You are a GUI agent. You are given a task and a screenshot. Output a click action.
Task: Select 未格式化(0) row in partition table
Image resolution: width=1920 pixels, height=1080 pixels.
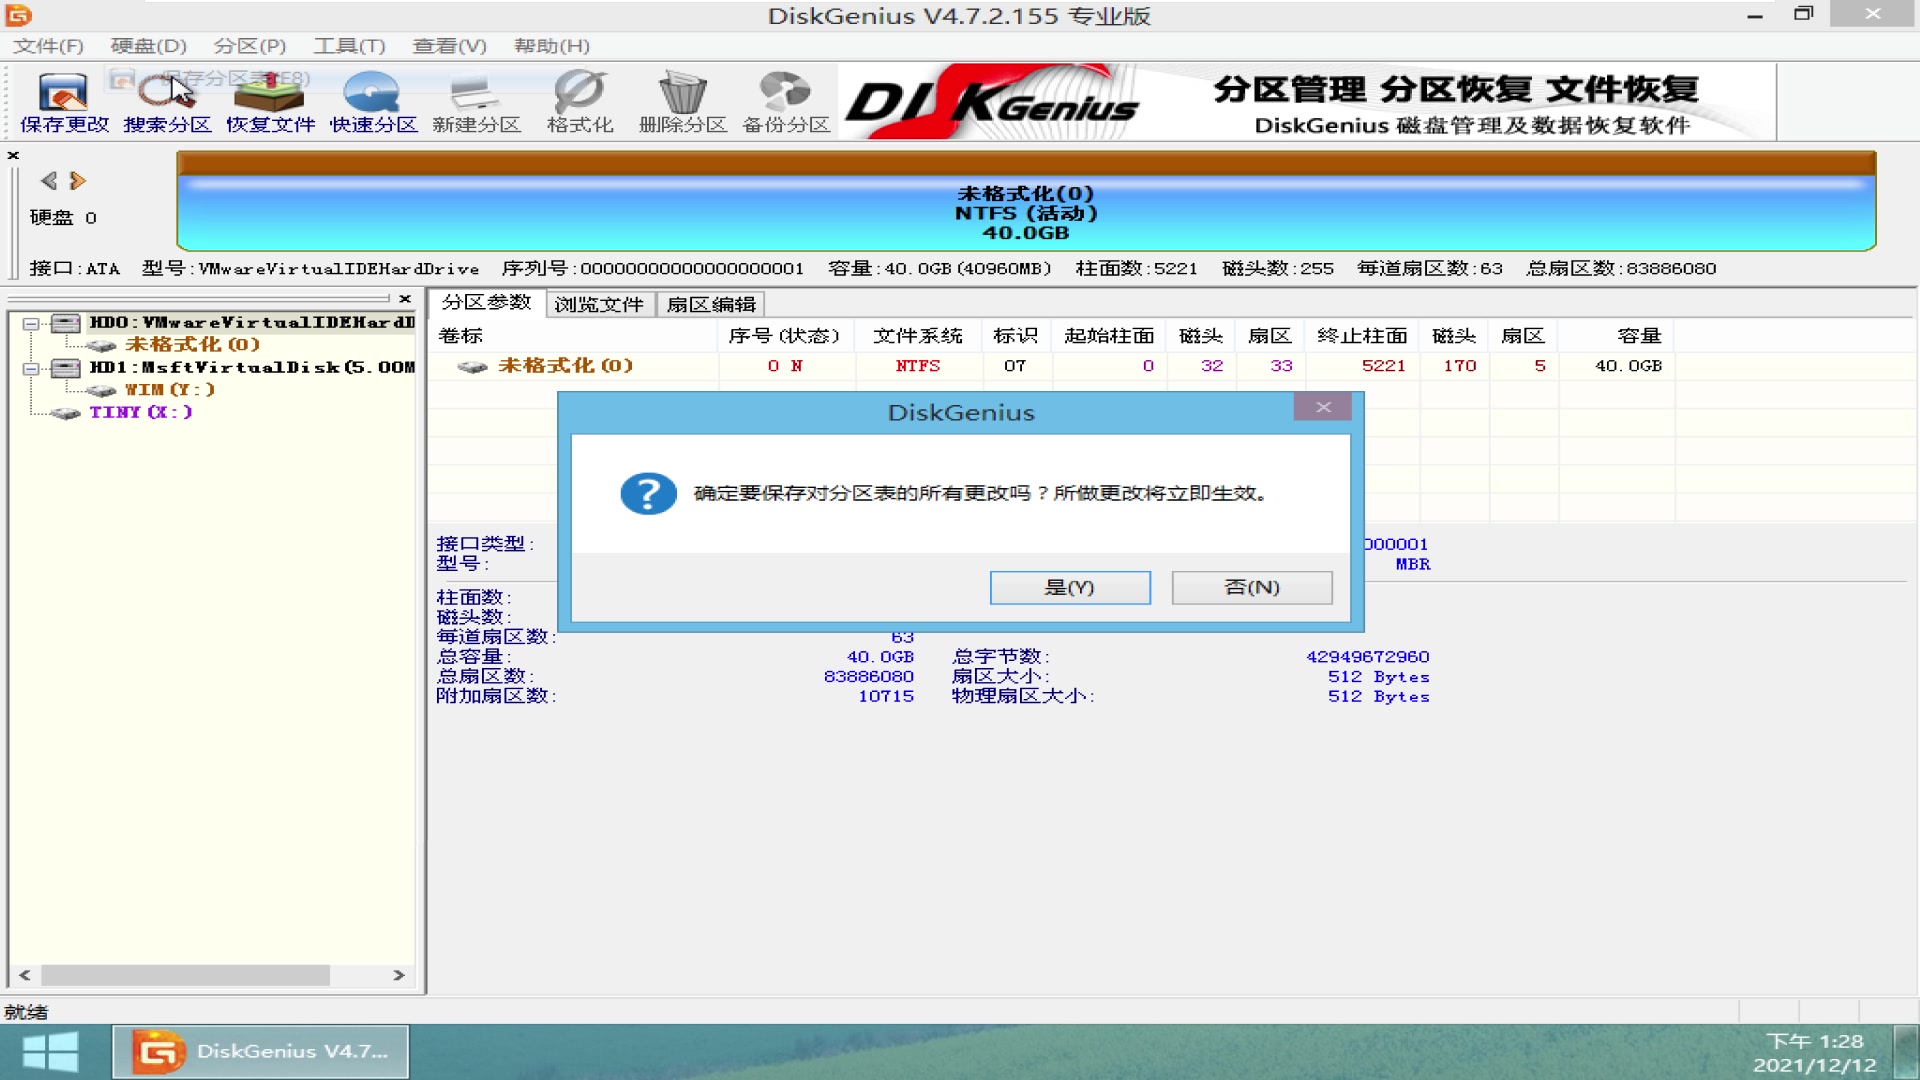[1050, 366]
